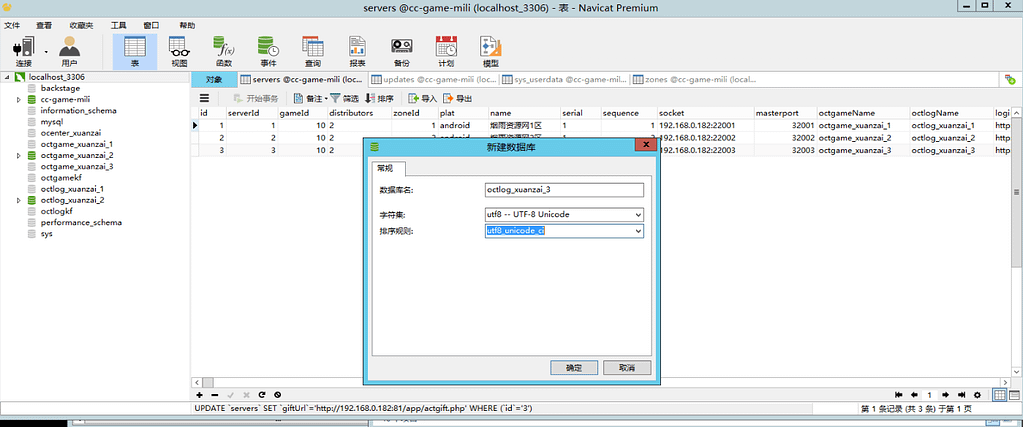Screen dimensions: 1023x427
Task: Open the 收藏夹 (Favorites) menu
Action: pos(81,25)
